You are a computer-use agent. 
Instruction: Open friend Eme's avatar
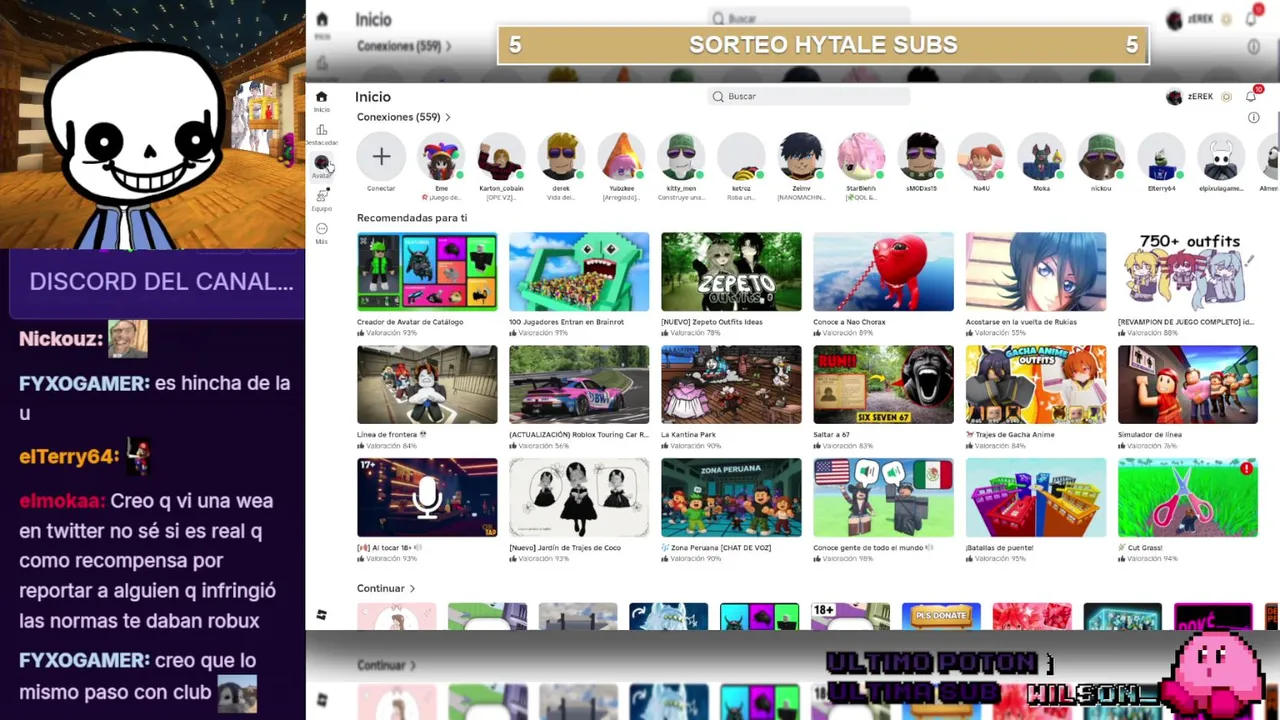441,156
